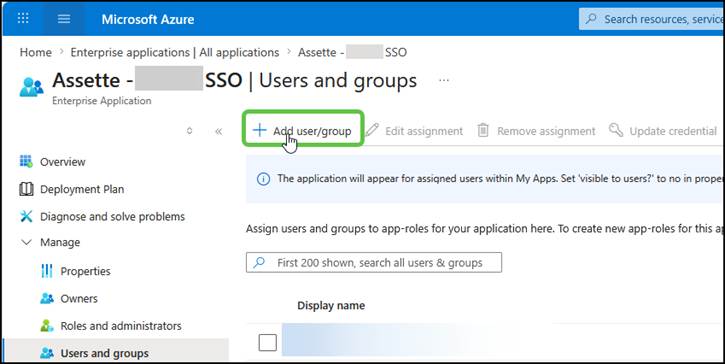
Task: Open Roles and administrators
Action: 121,326
